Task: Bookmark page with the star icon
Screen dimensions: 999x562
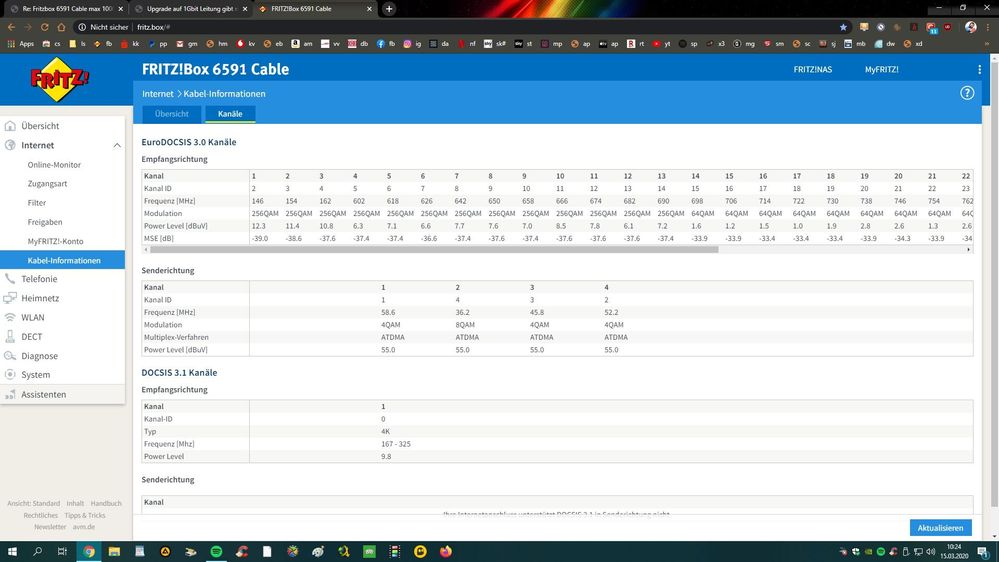Action: [843, 27]
